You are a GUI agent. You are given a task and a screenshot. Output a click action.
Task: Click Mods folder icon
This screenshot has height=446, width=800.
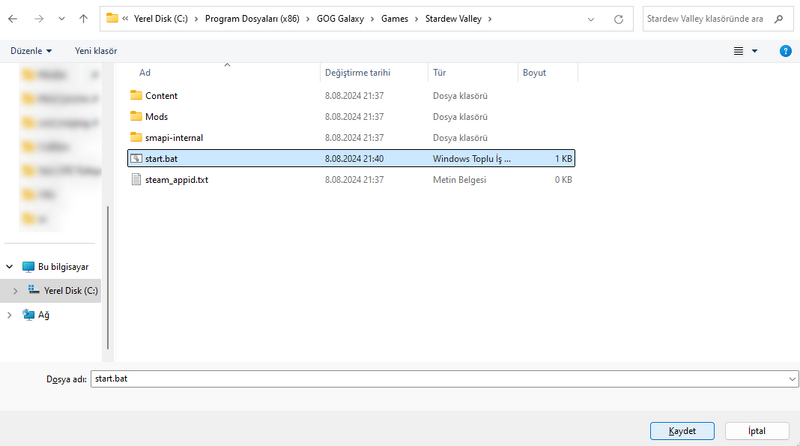[136, 116]
